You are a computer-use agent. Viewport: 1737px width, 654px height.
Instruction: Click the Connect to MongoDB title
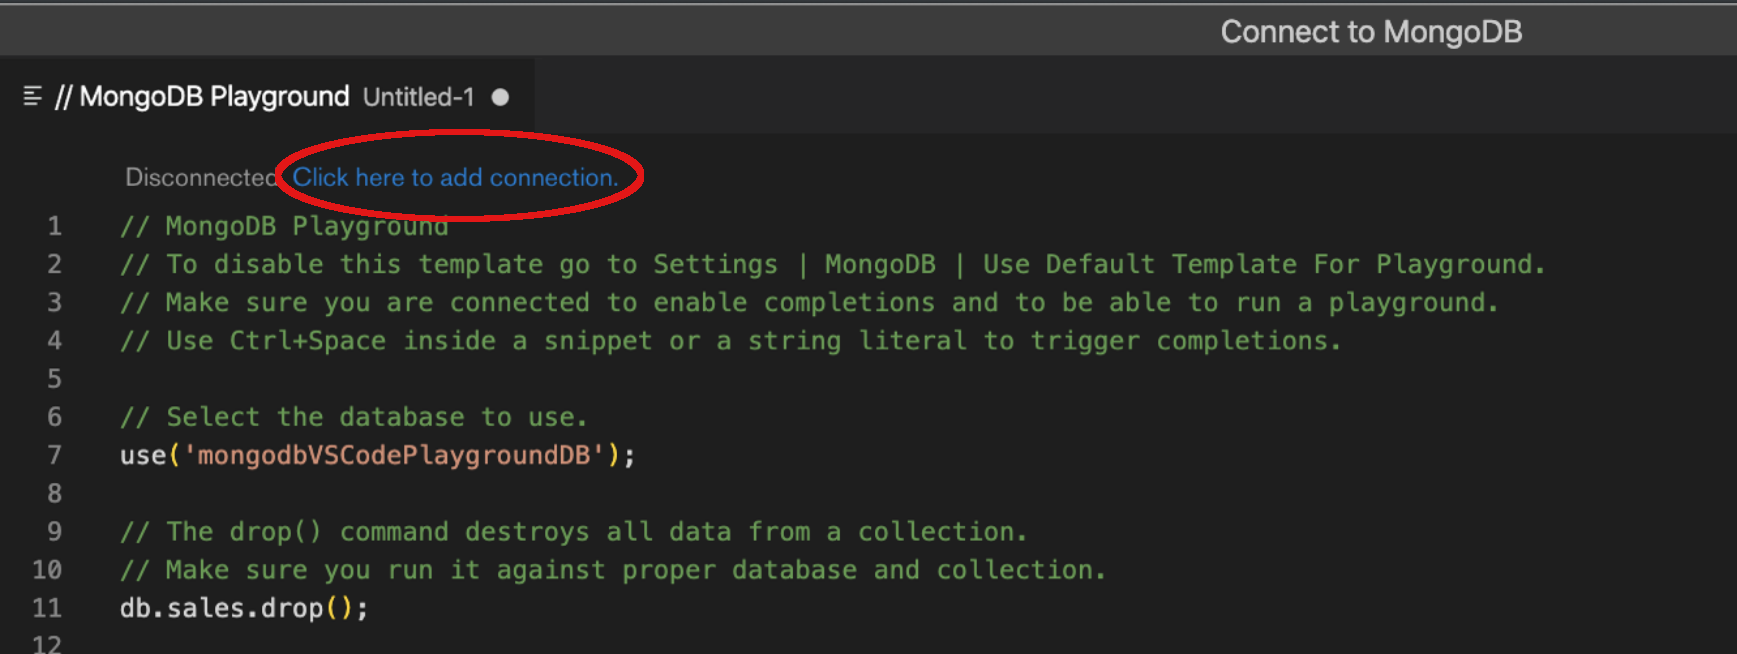click(x=1370, y=32)
